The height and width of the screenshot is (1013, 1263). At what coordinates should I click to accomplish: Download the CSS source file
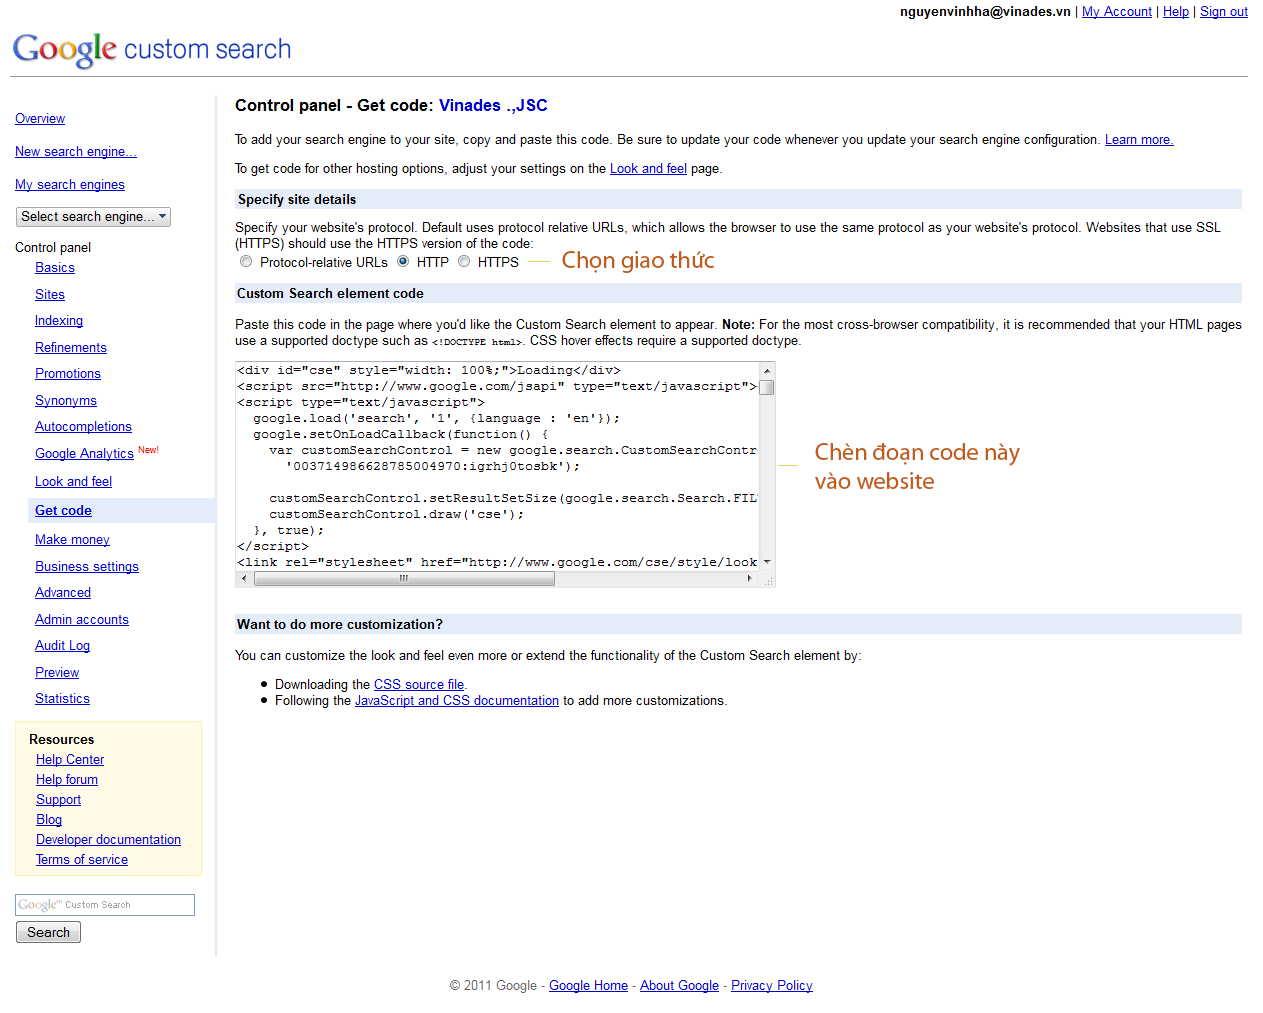tap(419, 685)
